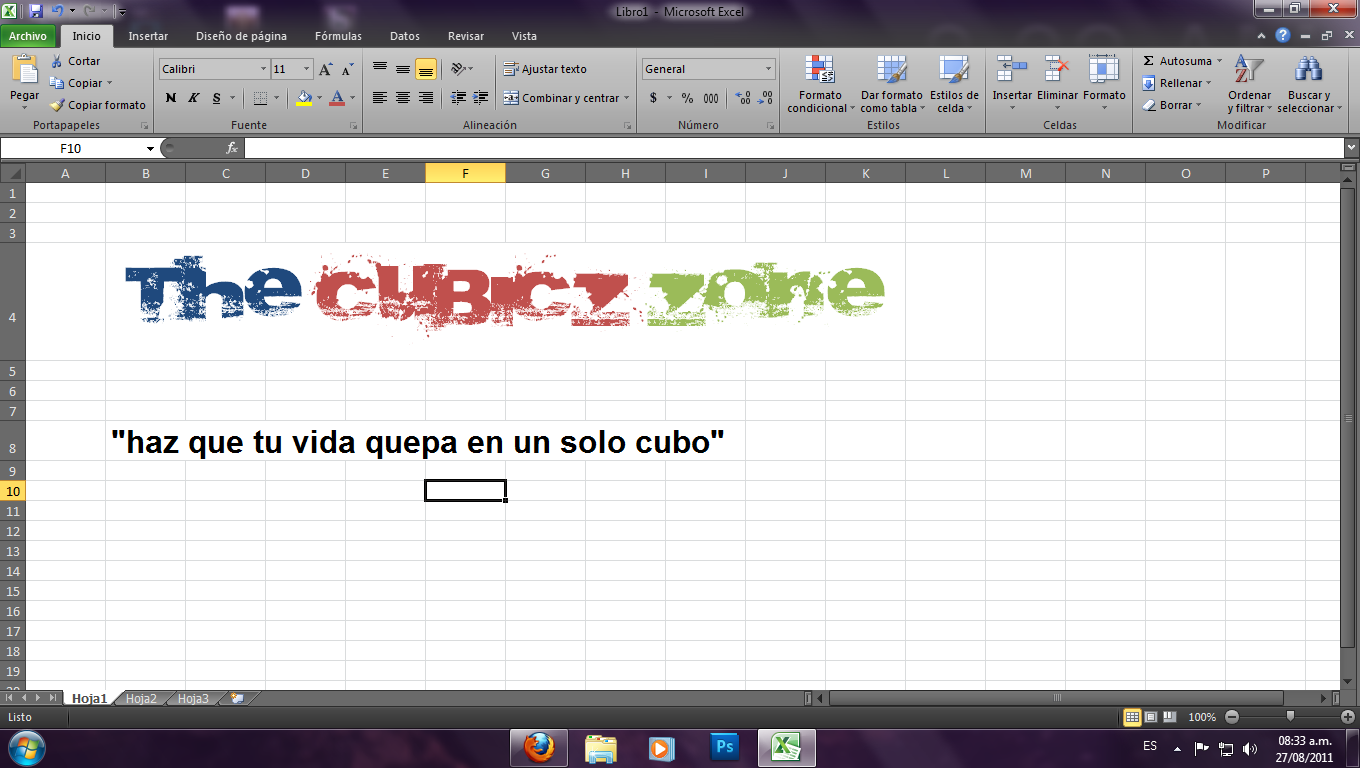
Task: Switch to the Insertar ribbon tab
Action: (x=148, y=36)
